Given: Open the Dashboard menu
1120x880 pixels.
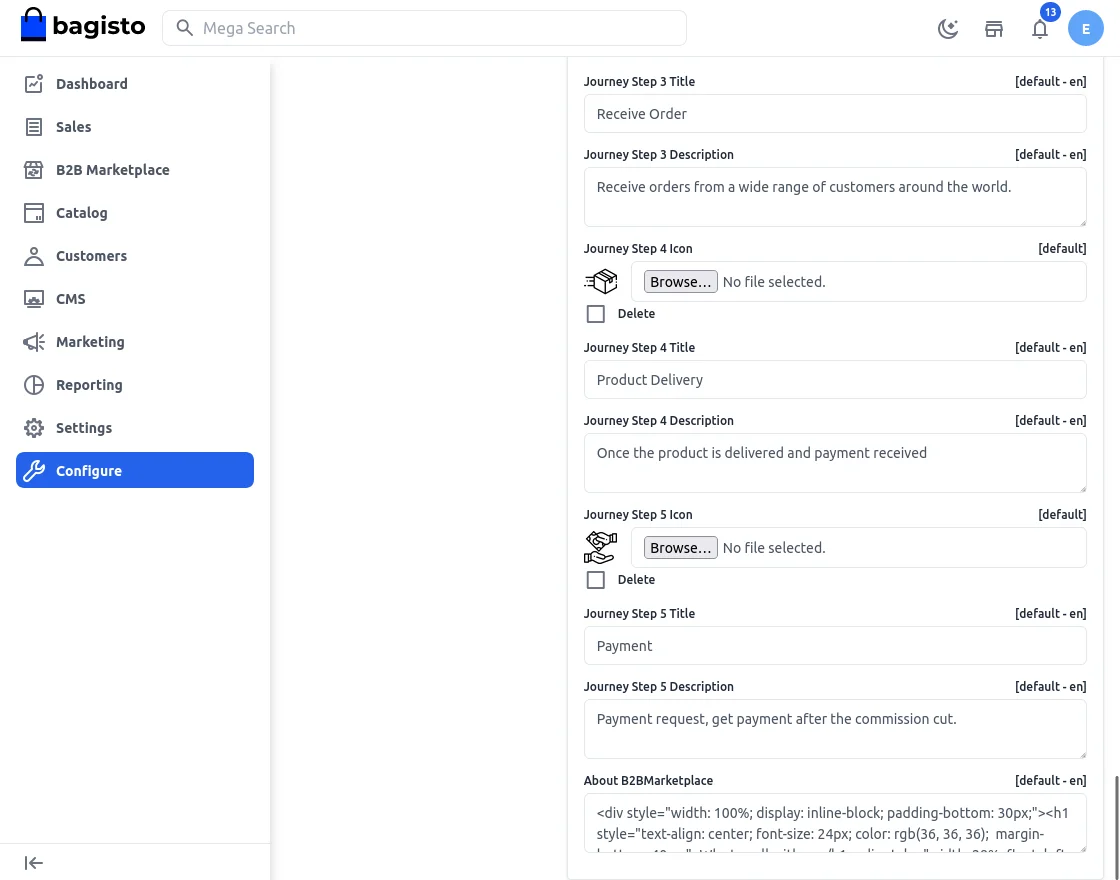Looking at the screenshot, I should point(92,84).
